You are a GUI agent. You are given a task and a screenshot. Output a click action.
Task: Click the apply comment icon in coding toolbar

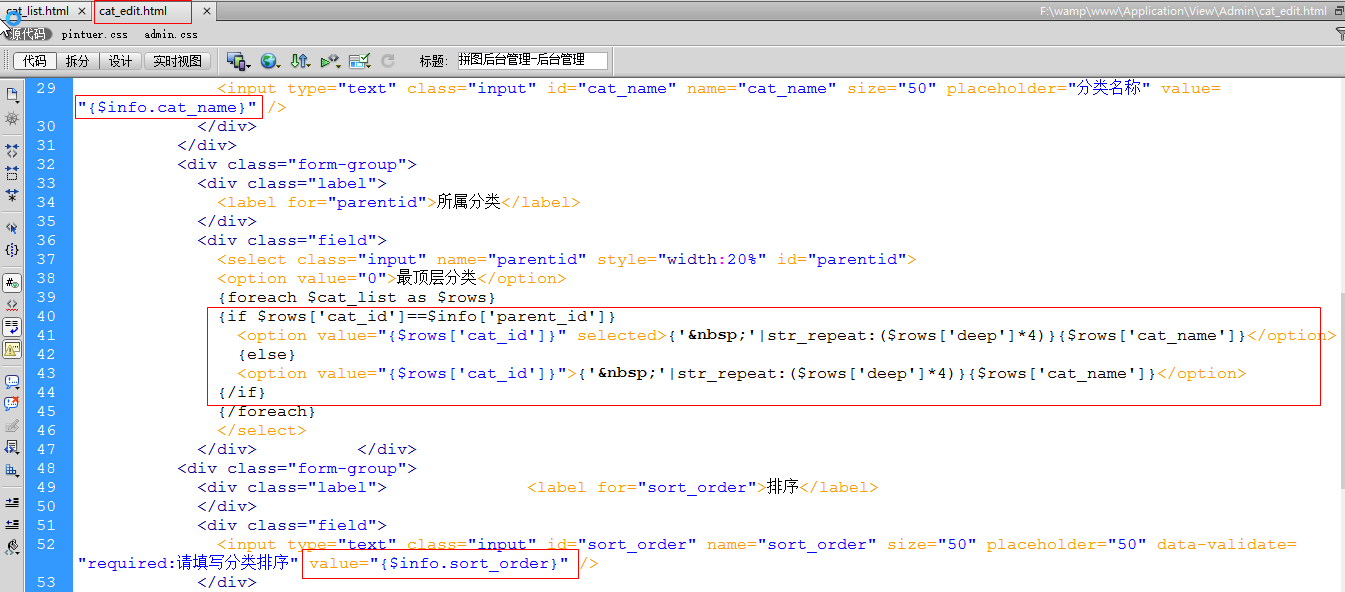(12, 383)
